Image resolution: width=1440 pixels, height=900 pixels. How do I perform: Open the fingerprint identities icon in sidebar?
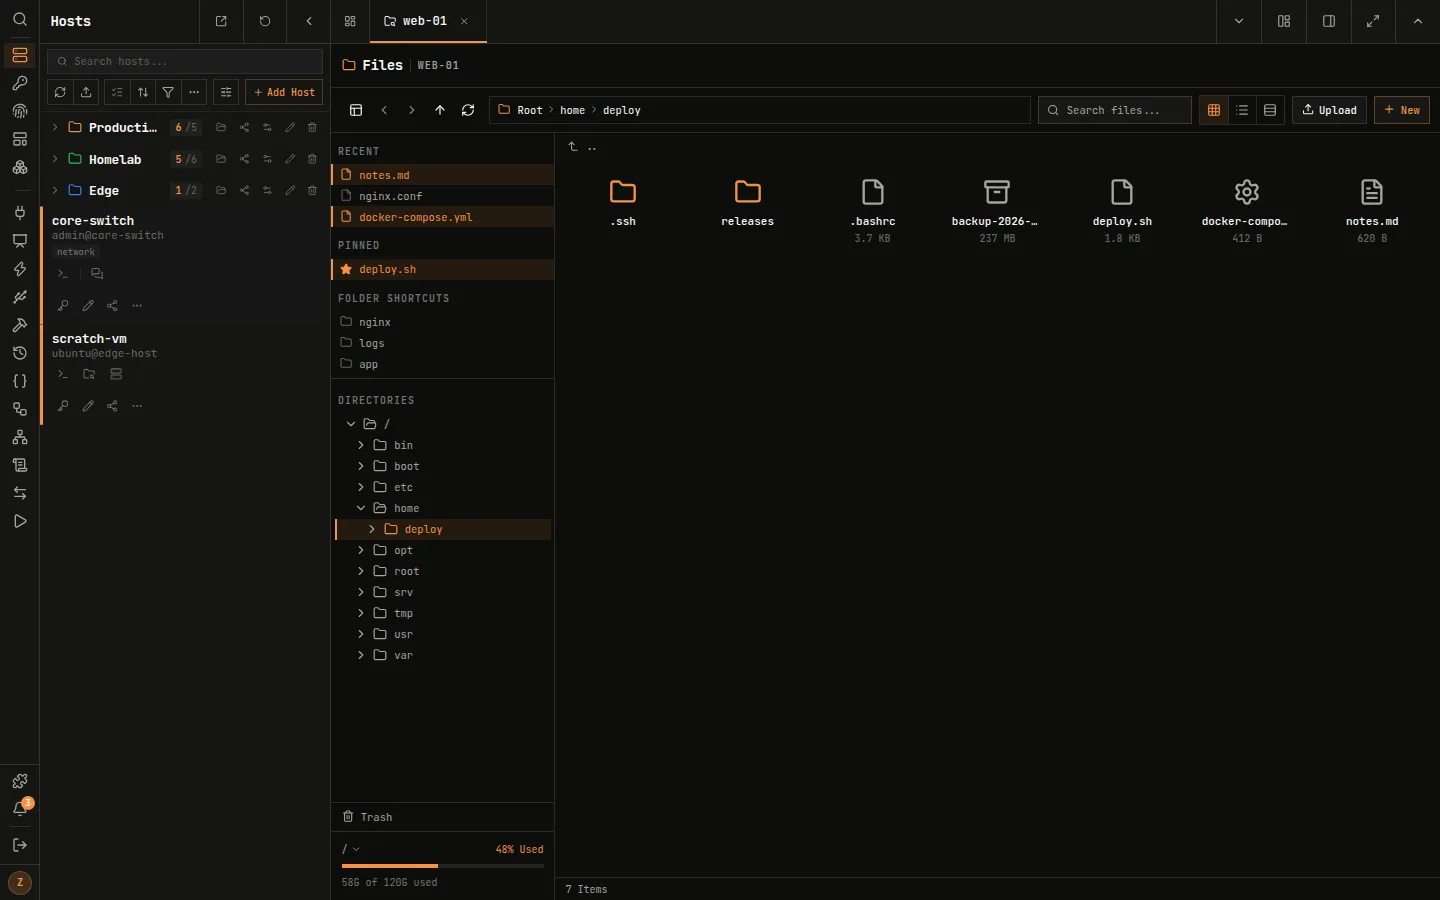(x=19, y=111)
